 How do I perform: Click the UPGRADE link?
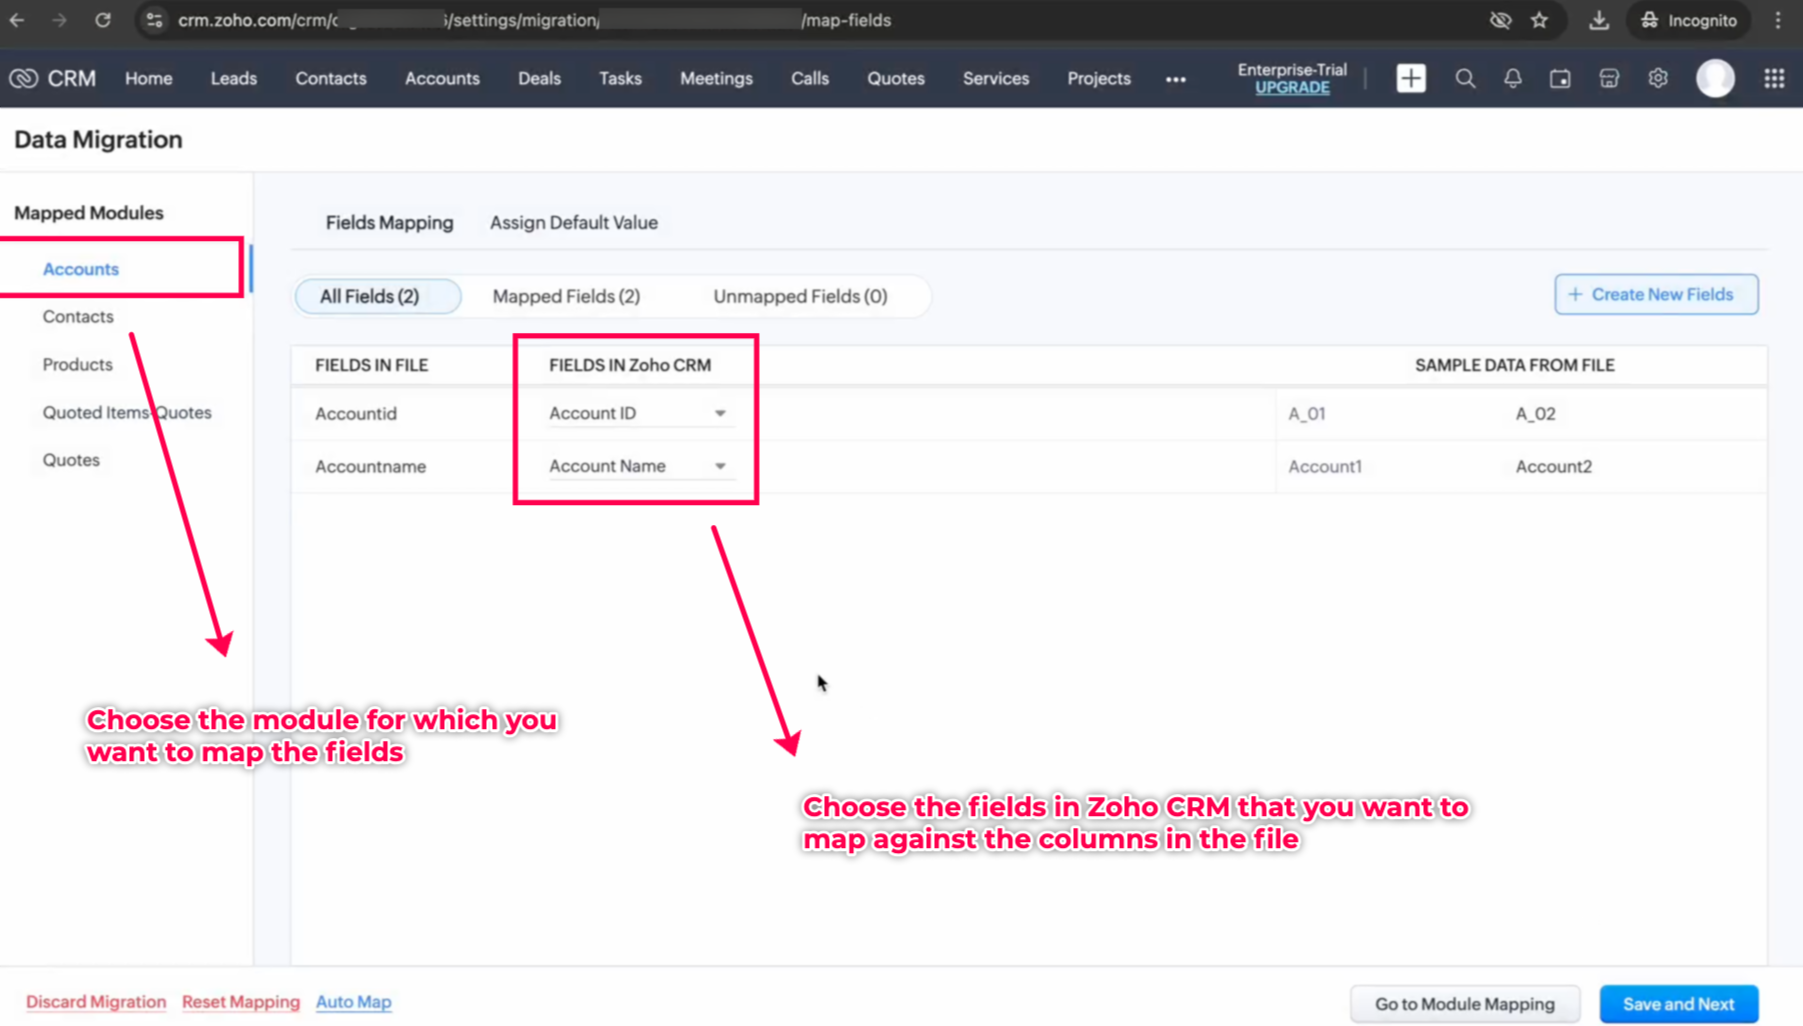click(x=1292, y=88)
